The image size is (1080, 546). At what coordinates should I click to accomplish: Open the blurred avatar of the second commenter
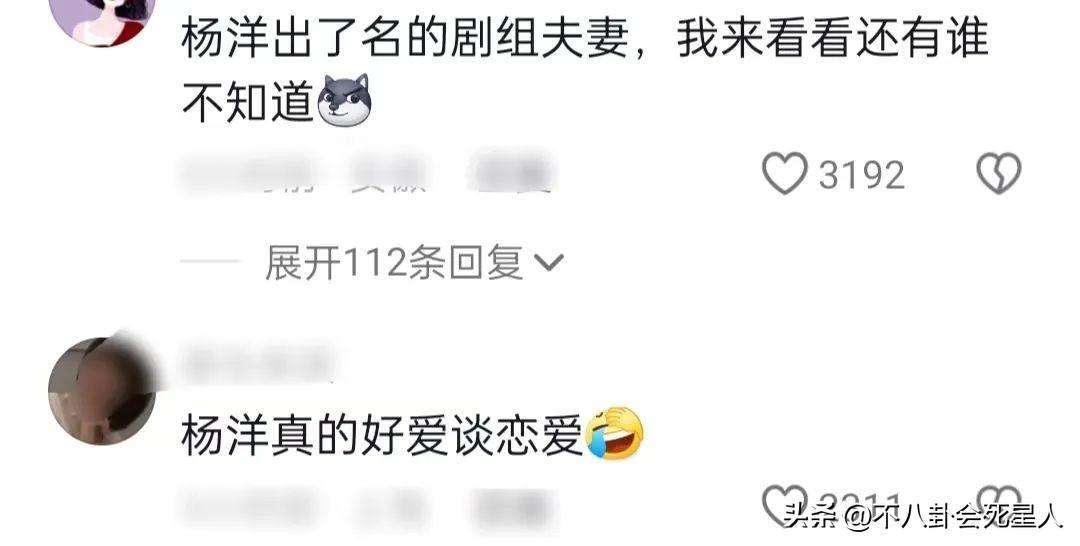click(102, 390)
